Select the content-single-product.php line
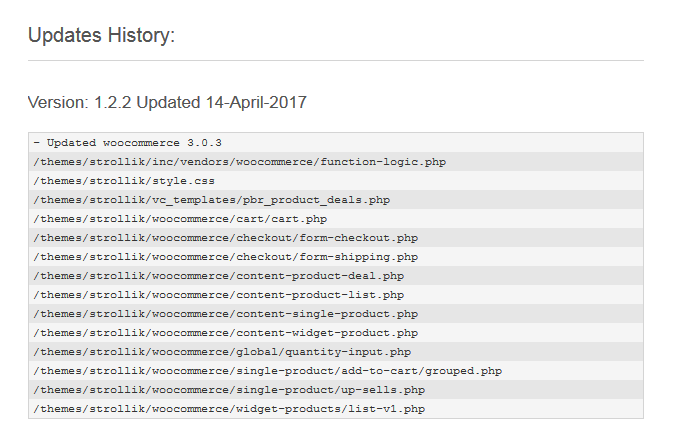 coord(336,314)
